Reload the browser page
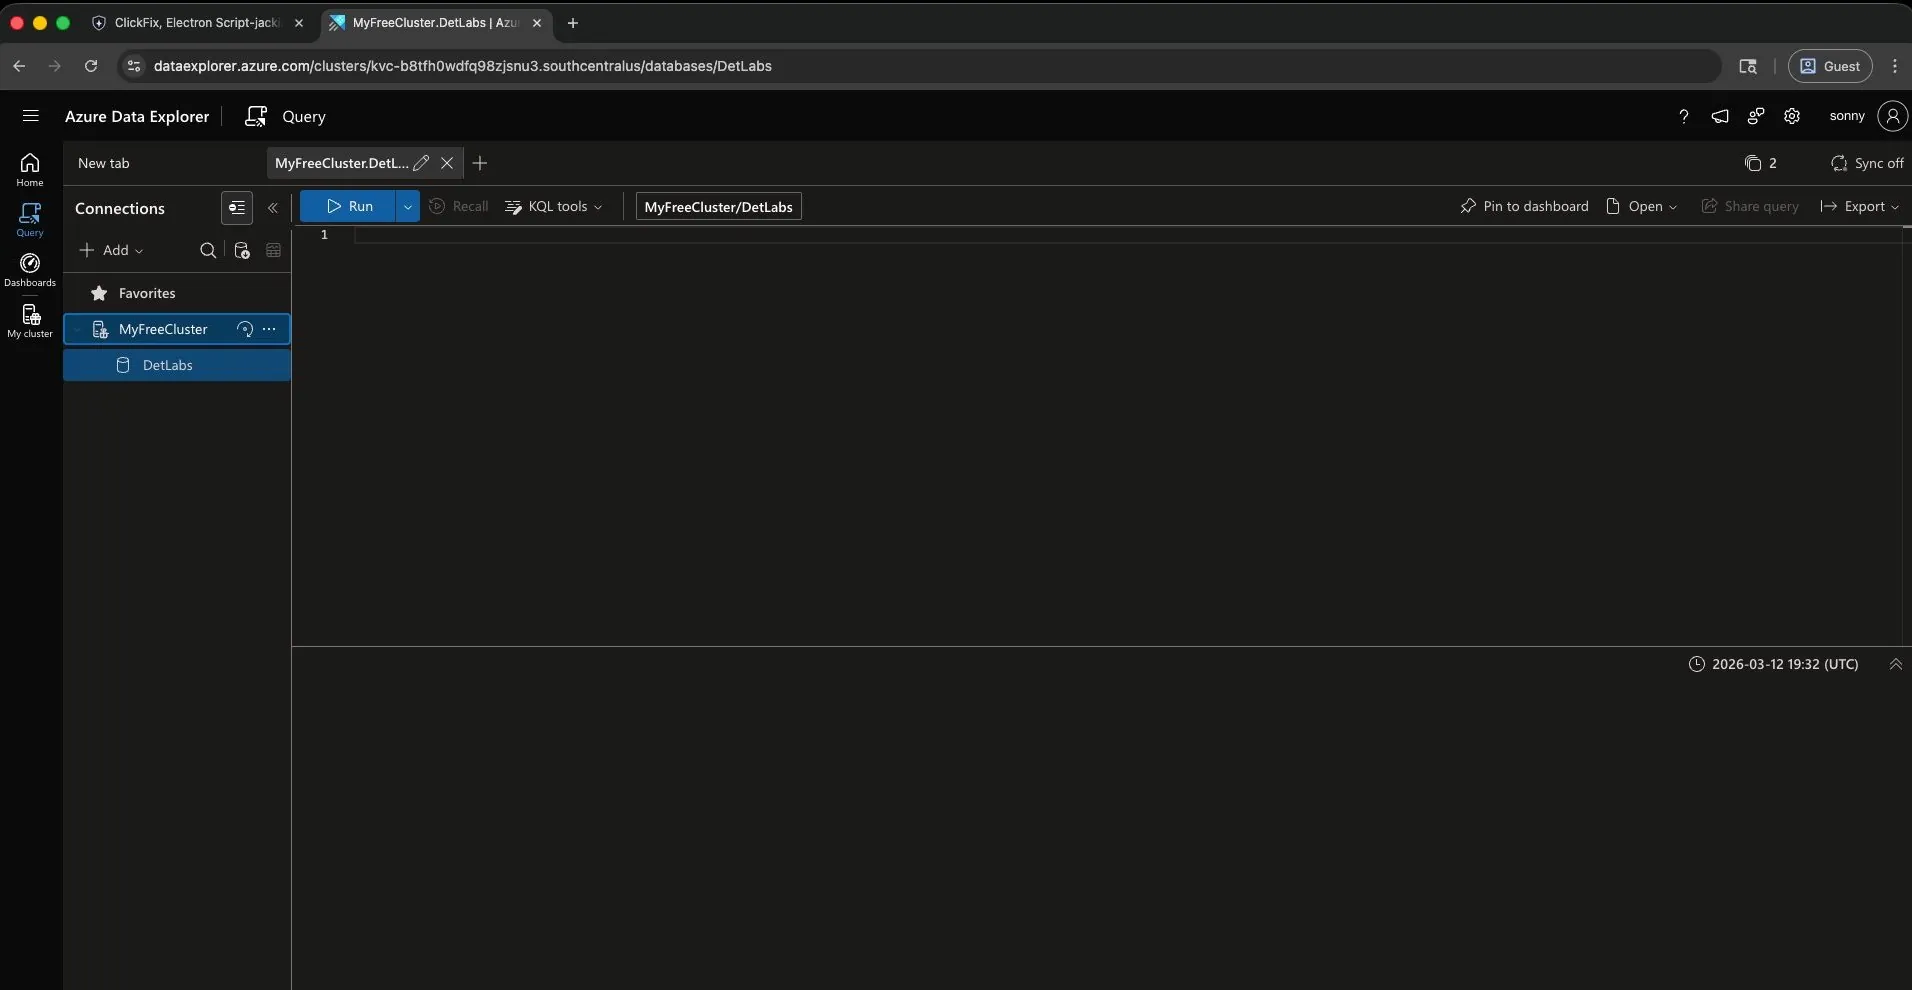Screen dimensions: 1912x990 pyautogui.click(x=91, y=66)
